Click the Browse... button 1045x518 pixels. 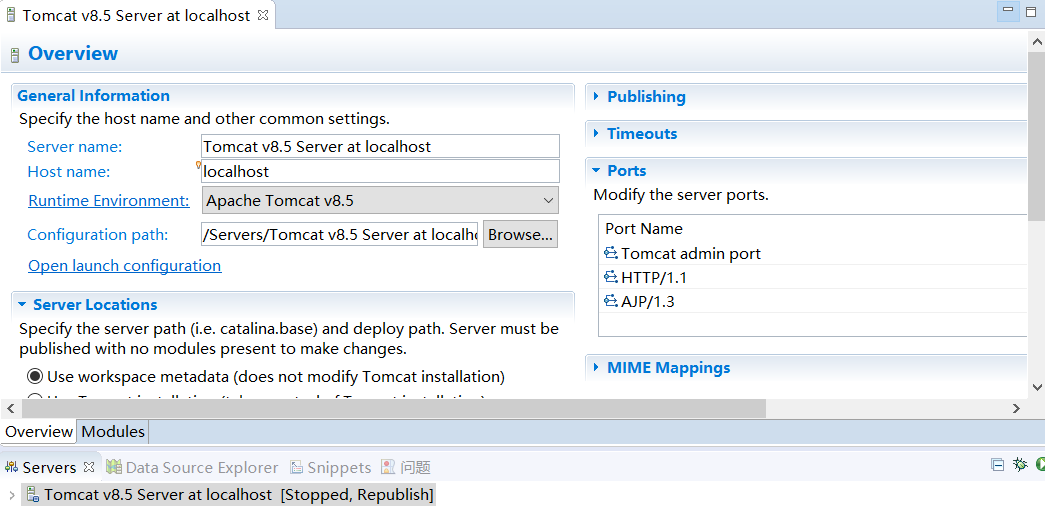[x=520, y=235]
